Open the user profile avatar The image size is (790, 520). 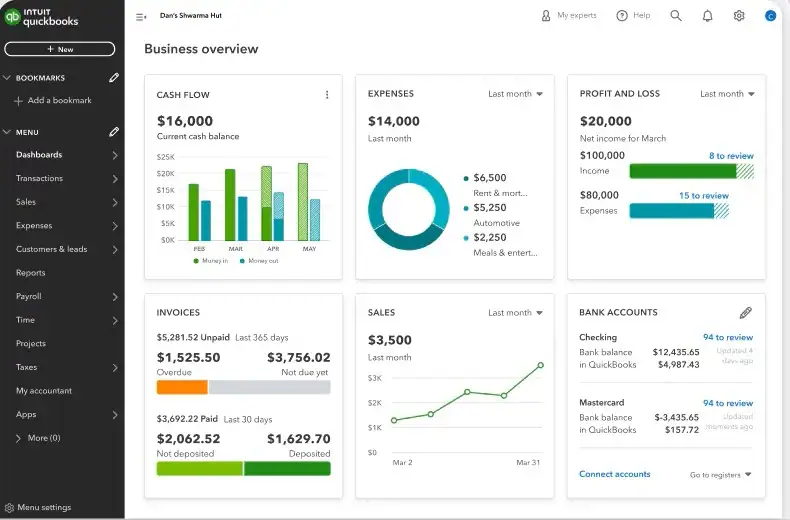770,16
